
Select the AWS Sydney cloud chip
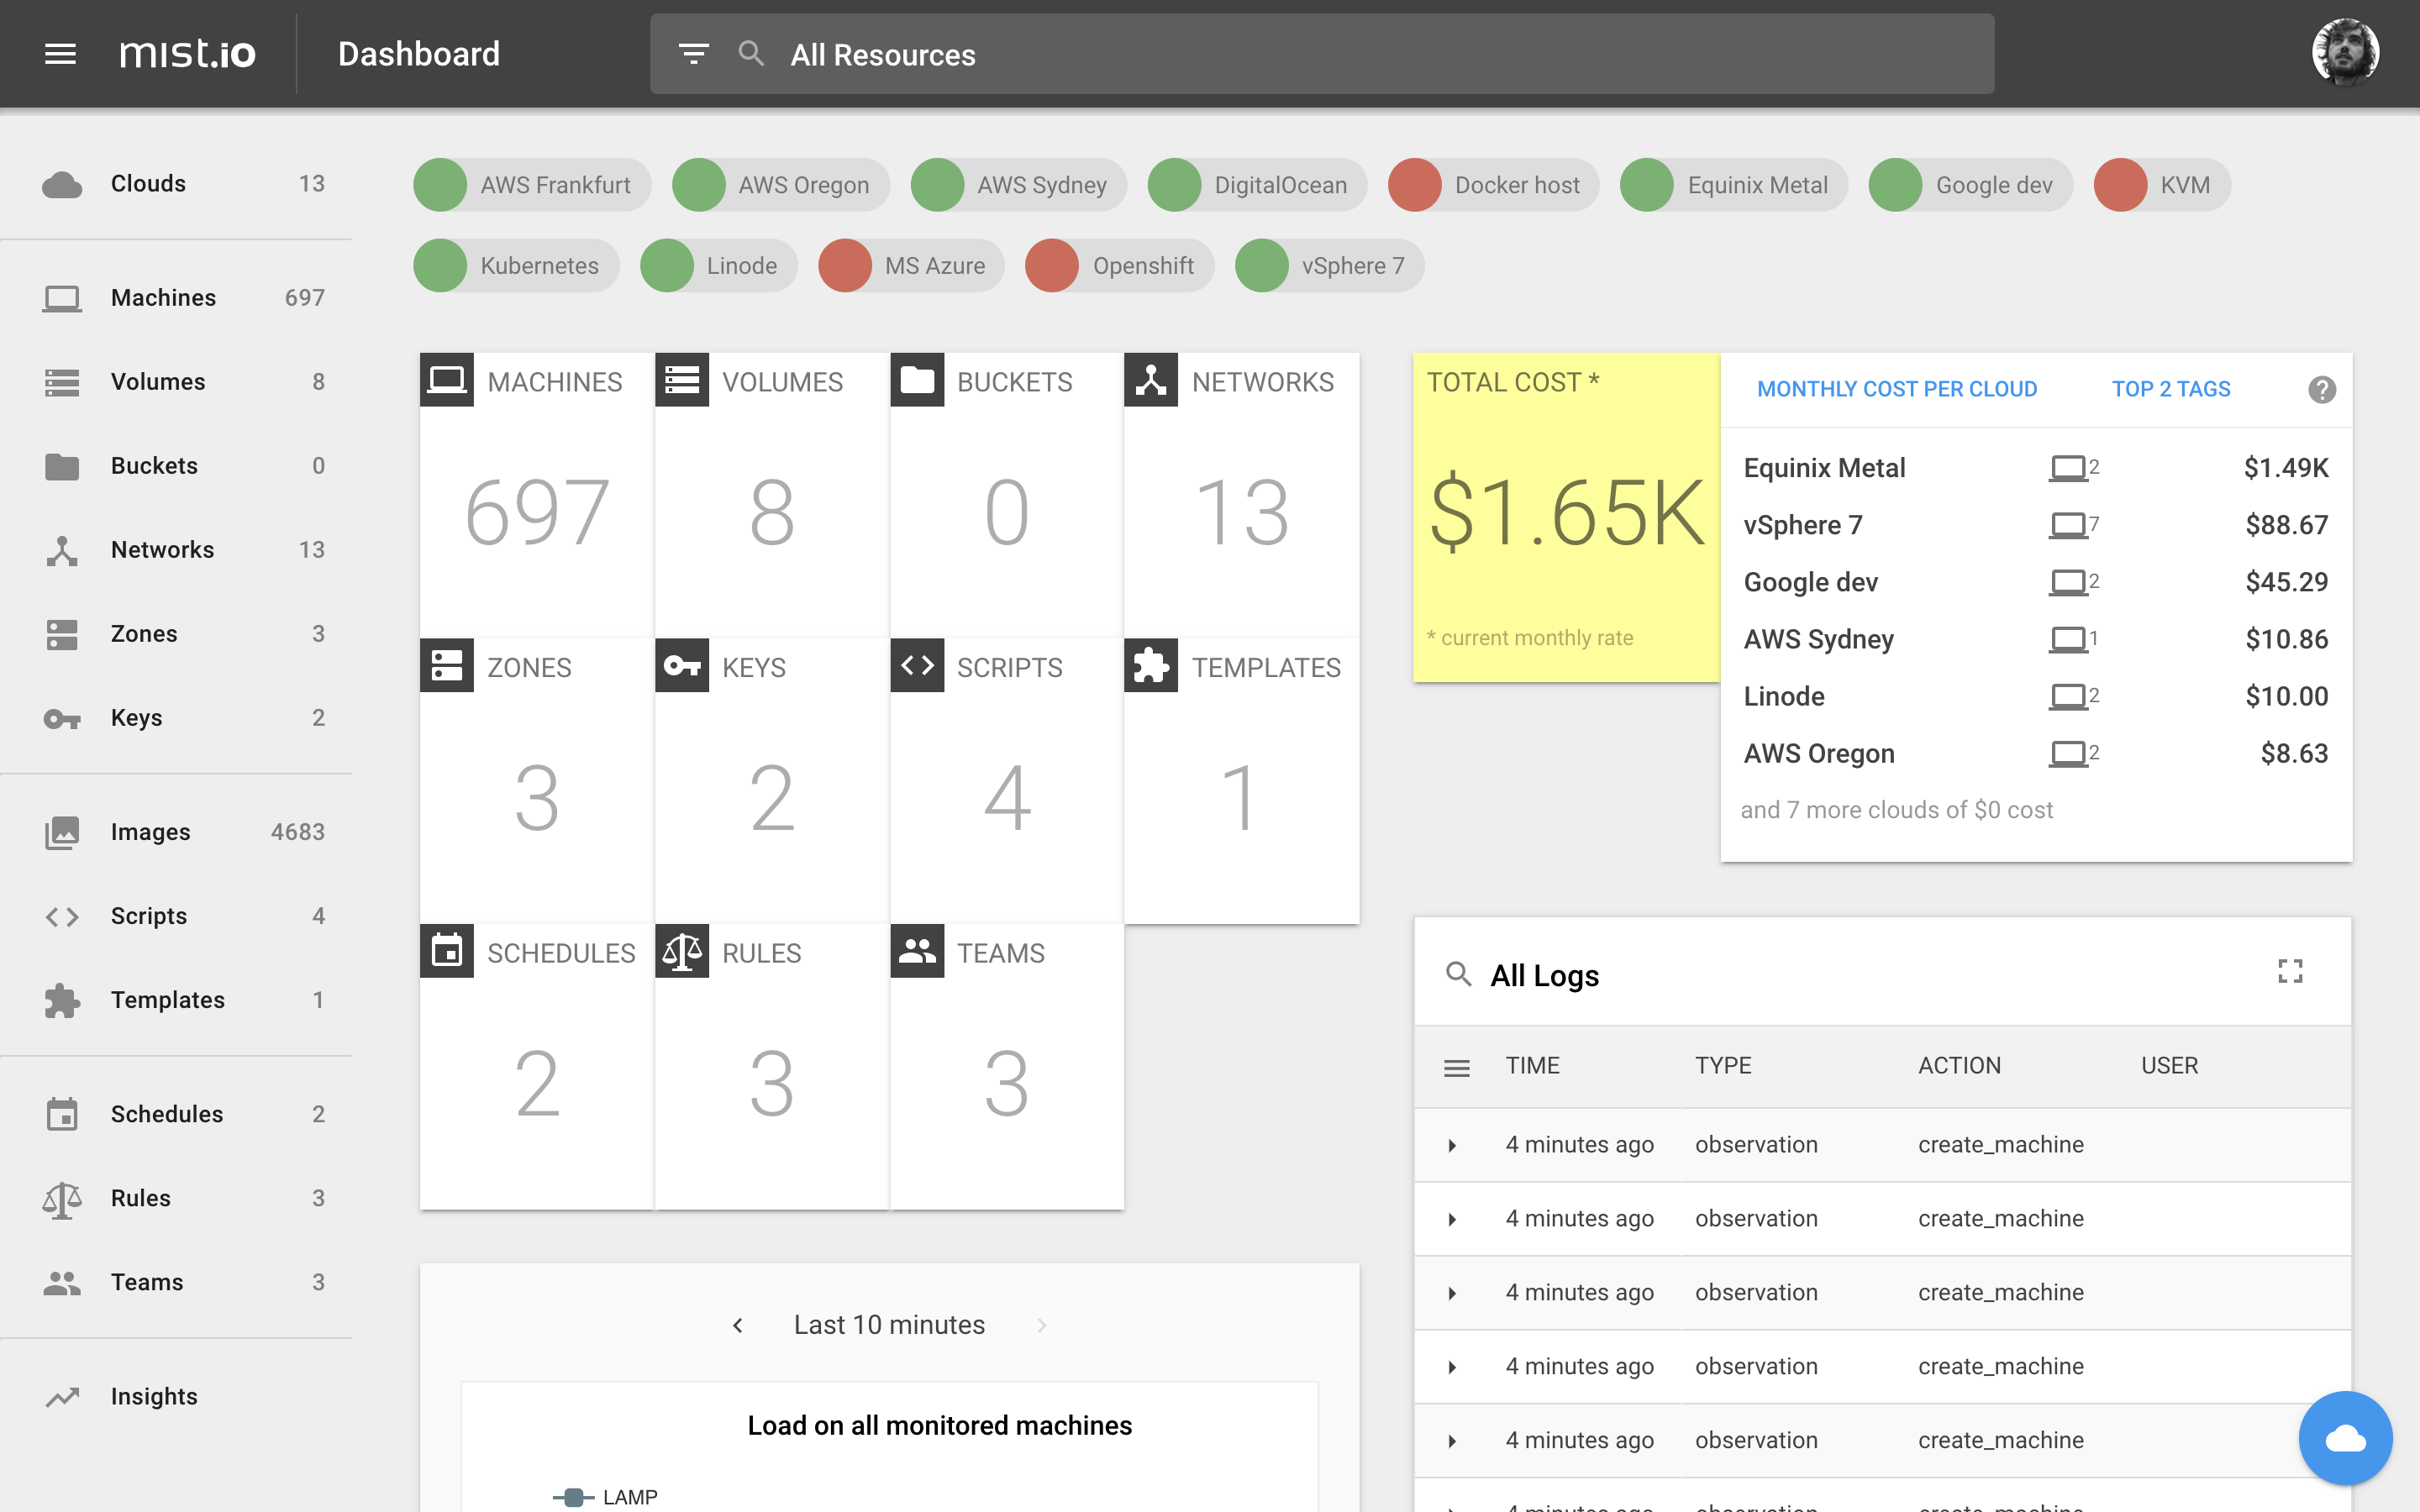click(x=1019, y=185)
